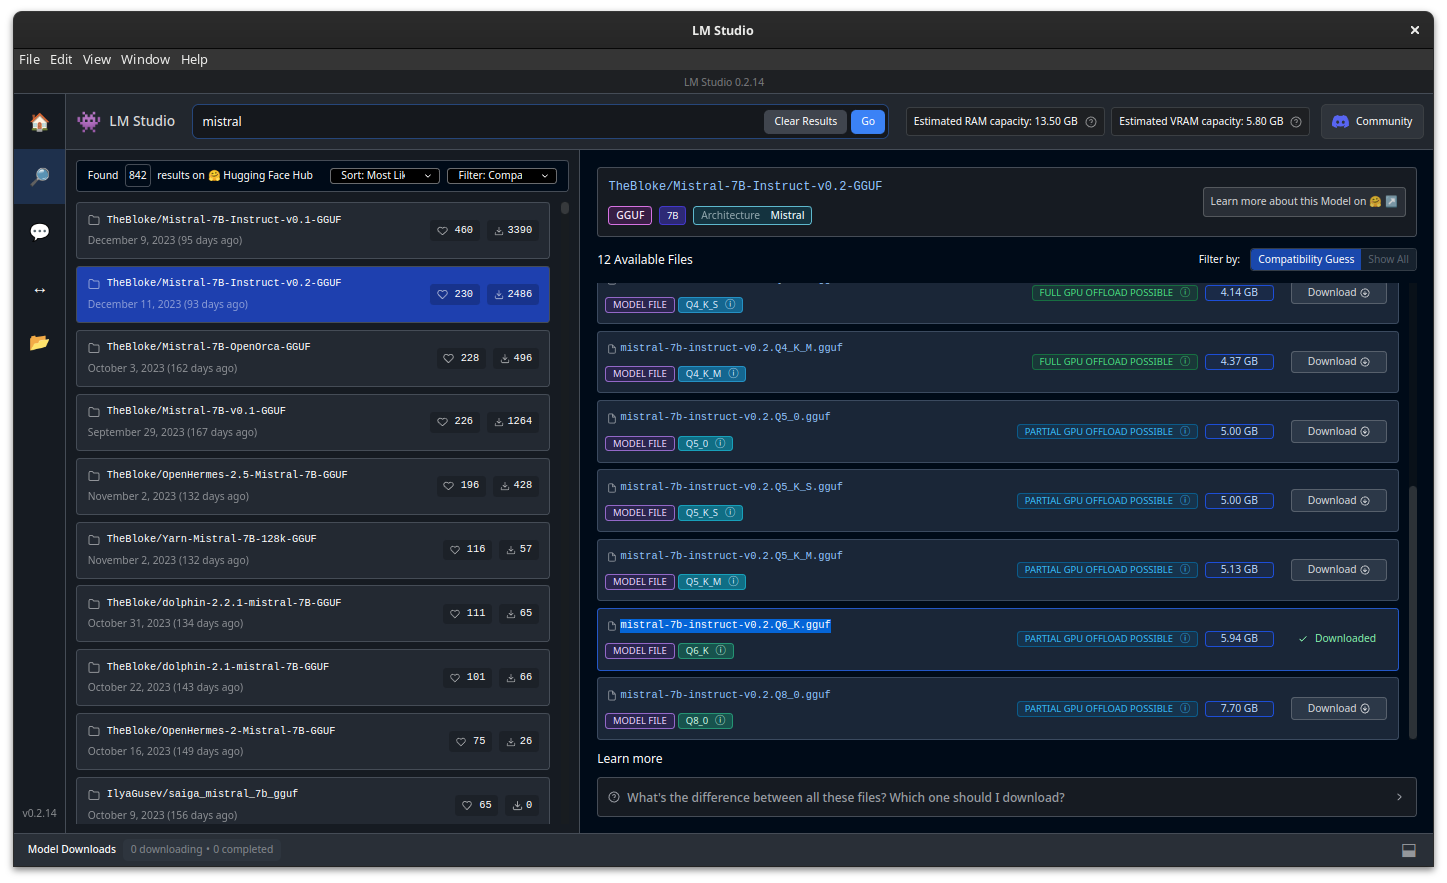The width and height of the screenshot is (1447, 883).
Task: Open the Window menu
Action: 145,60
